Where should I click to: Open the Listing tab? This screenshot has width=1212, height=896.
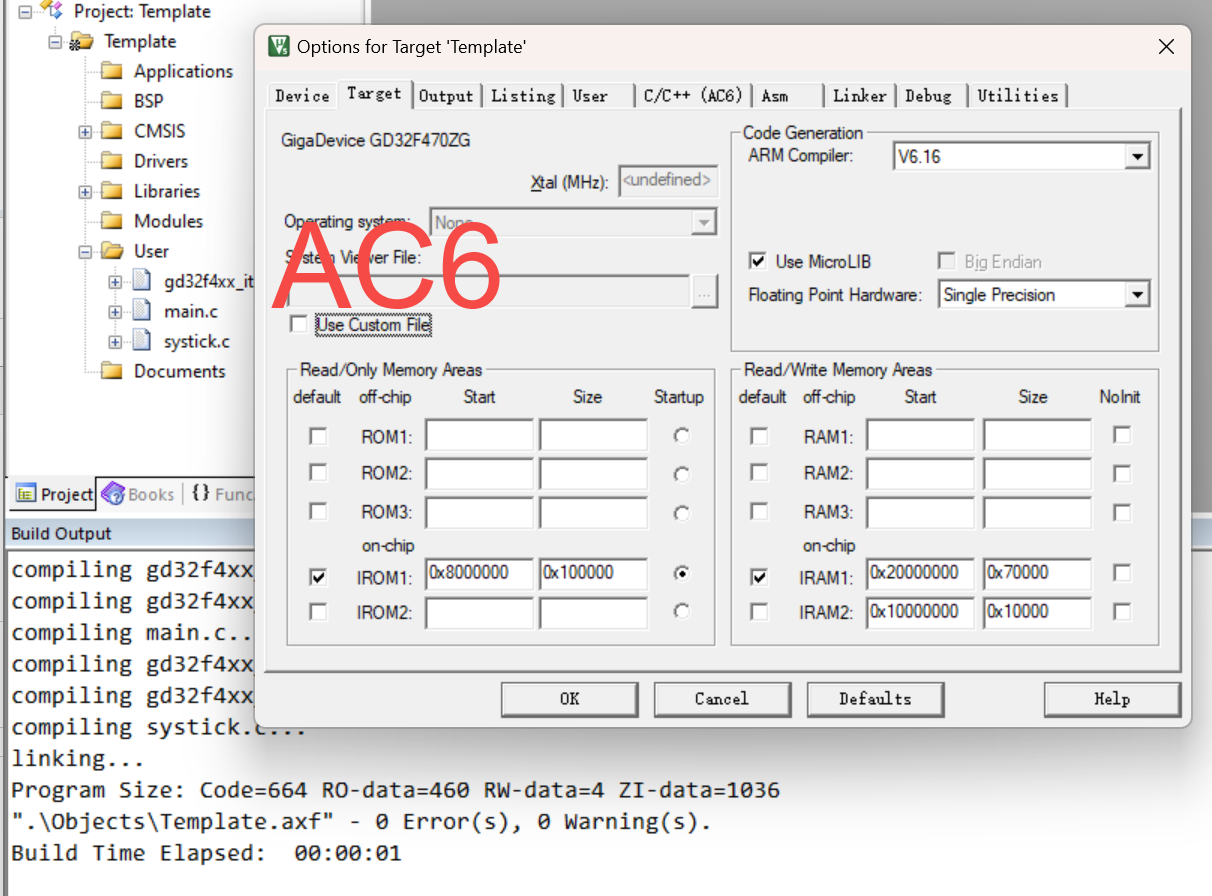coord(523,96)
